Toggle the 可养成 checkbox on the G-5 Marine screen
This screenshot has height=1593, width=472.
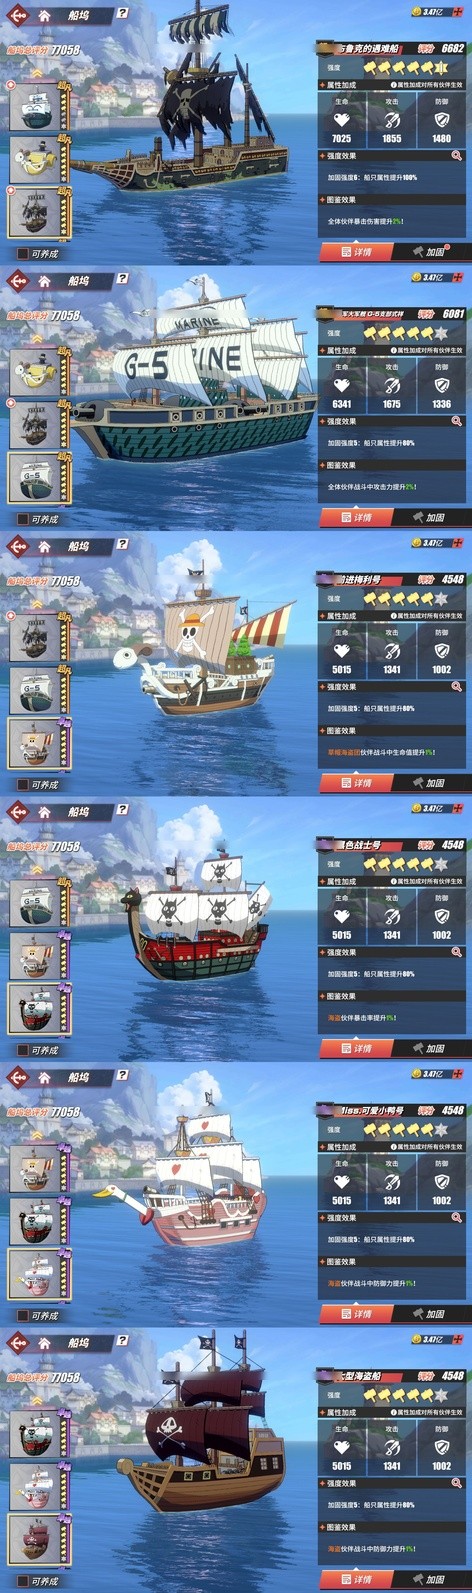tap(22, 519)
